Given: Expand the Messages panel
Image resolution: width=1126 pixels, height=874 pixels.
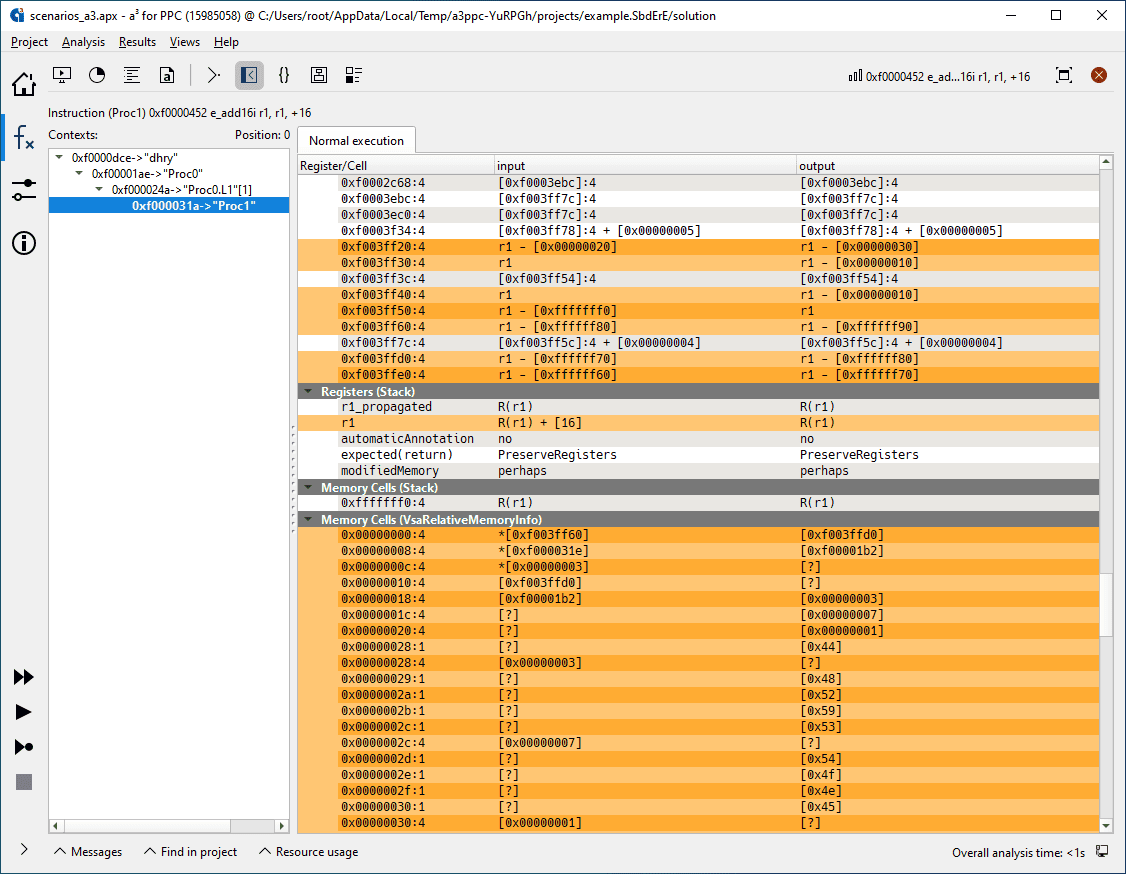Looking at the screenshot, I should [88, 852].
